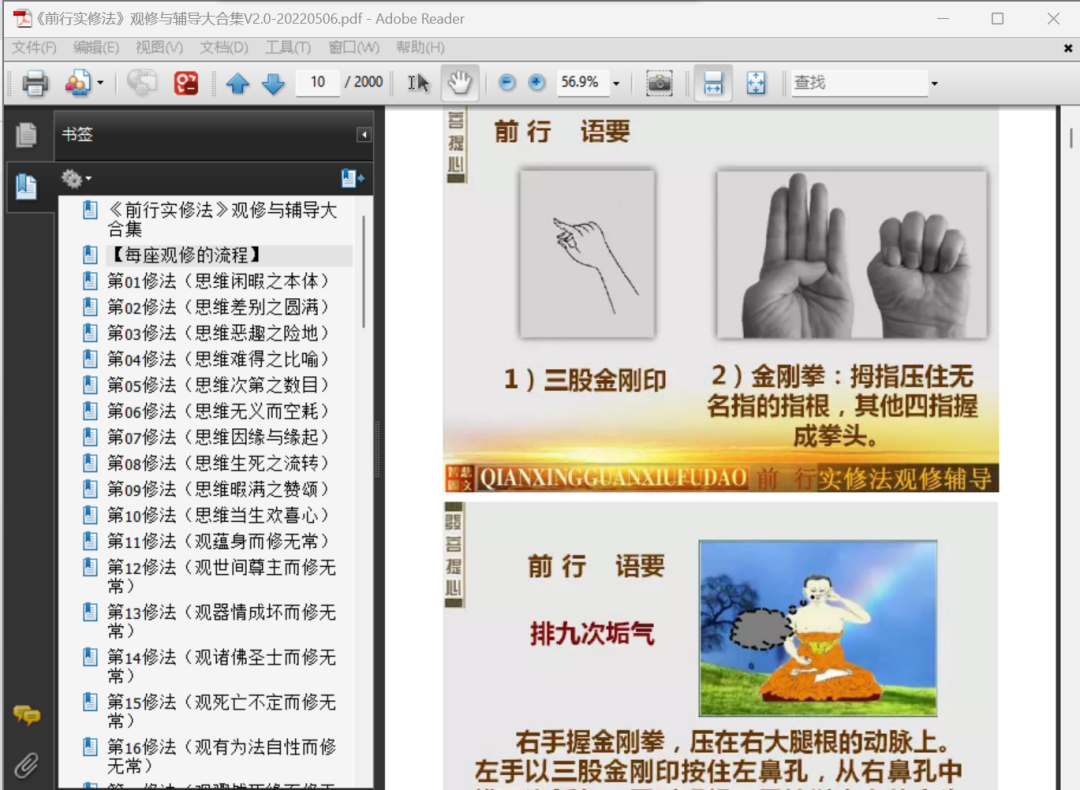This screenshot has width=1080, height=790.
Task: Click the document vertical scrollbar thumb
Action: [x=1071, y=138]
